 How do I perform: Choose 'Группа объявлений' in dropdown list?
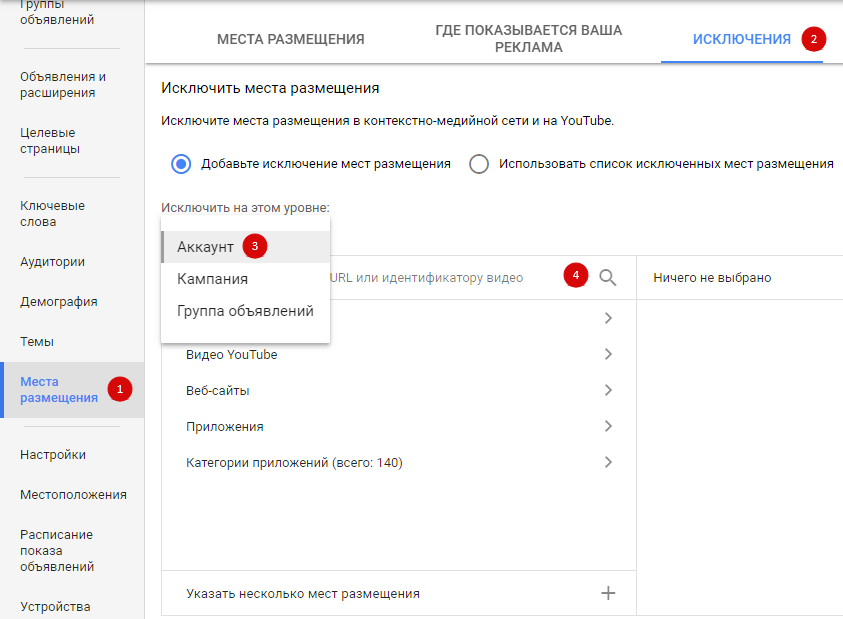pos(245,311)
